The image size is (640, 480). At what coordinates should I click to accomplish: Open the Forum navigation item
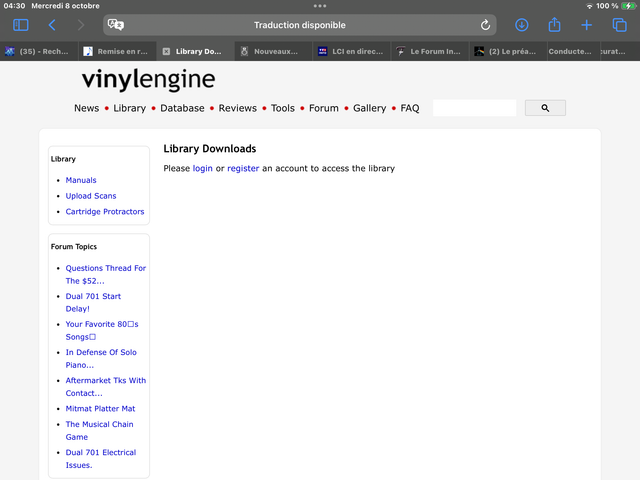(324, 108)
